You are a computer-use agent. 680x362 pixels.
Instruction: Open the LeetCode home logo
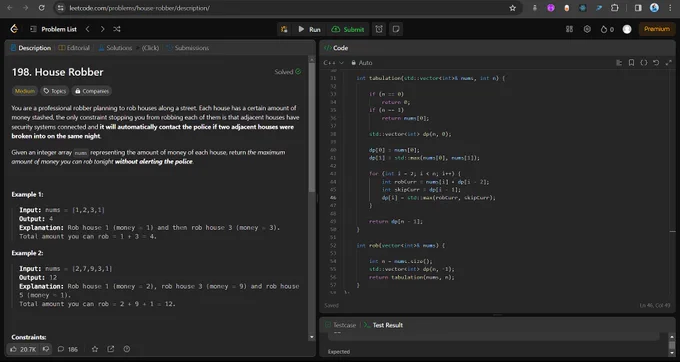point(14,29)
